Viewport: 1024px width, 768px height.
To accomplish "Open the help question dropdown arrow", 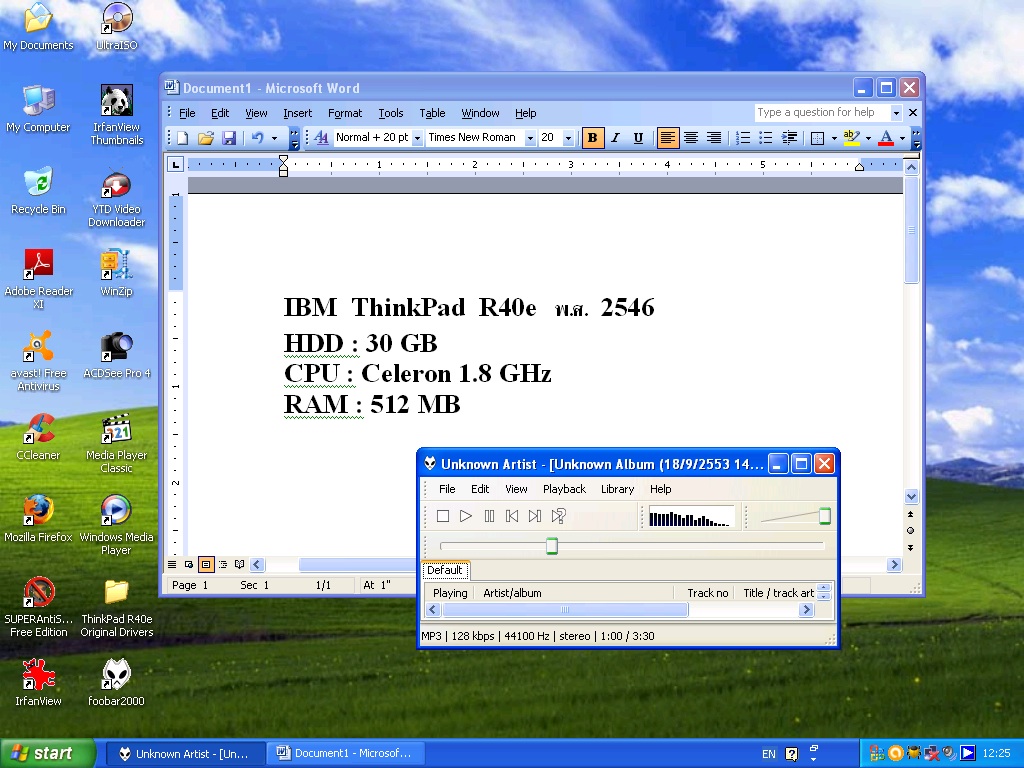I will click(x=896, y=113).
